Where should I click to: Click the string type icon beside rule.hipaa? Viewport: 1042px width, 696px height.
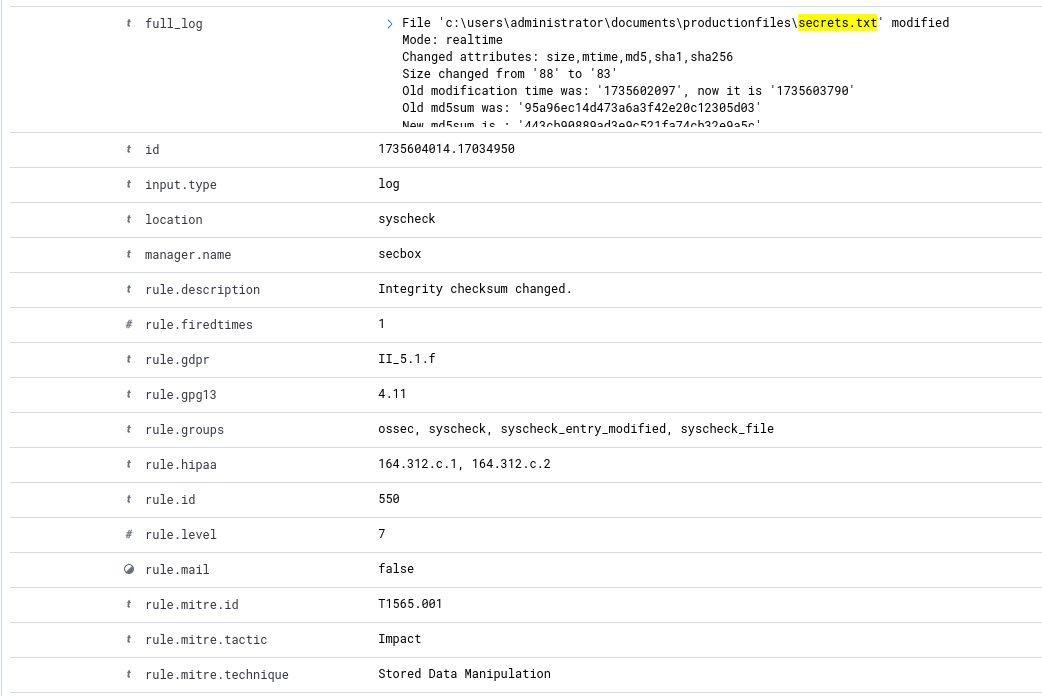coord(128,464)
